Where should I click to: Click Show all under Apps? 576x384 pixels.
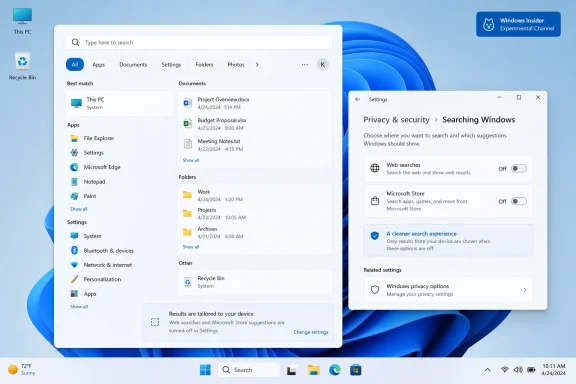(79, 209)
